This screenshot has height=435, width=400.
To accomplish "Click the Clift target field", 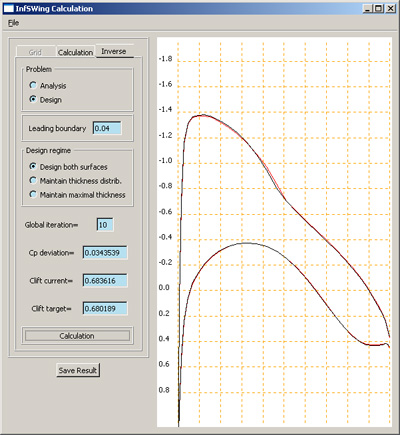I will pyautogui.click(x=105, y=308).
